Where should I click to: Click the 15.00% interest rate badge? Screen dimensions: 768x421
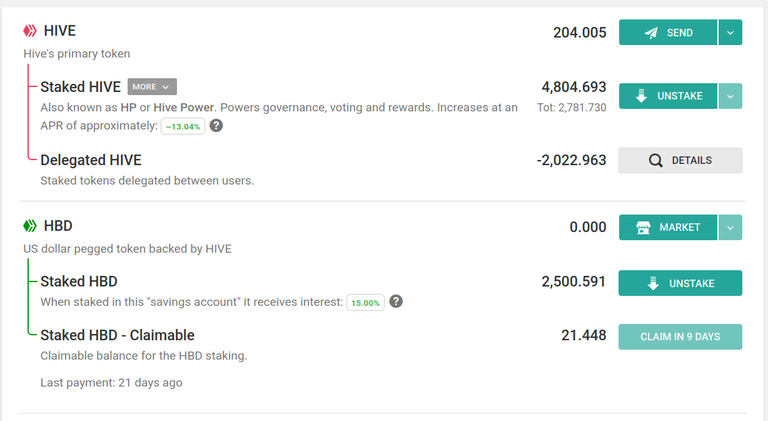365,303
